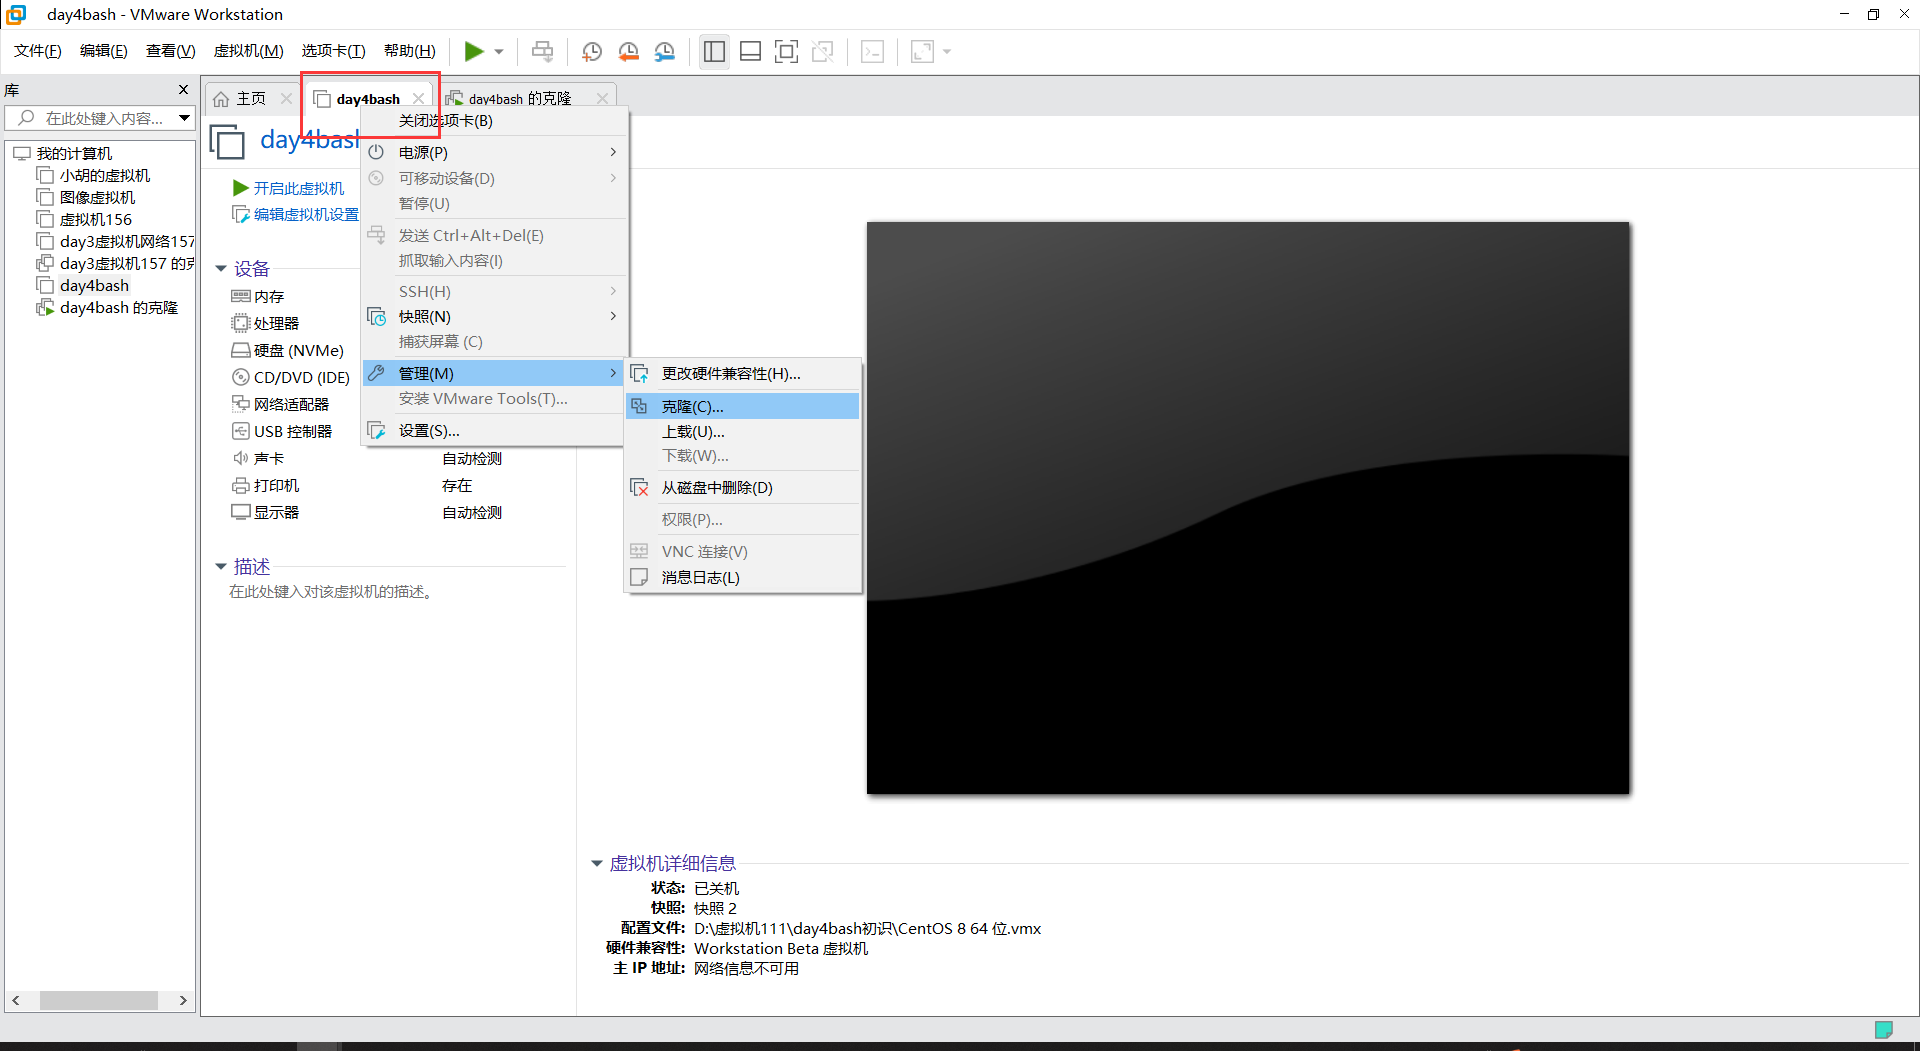Choose 设置(S)... in the context menu

click(x=495, y=430)
